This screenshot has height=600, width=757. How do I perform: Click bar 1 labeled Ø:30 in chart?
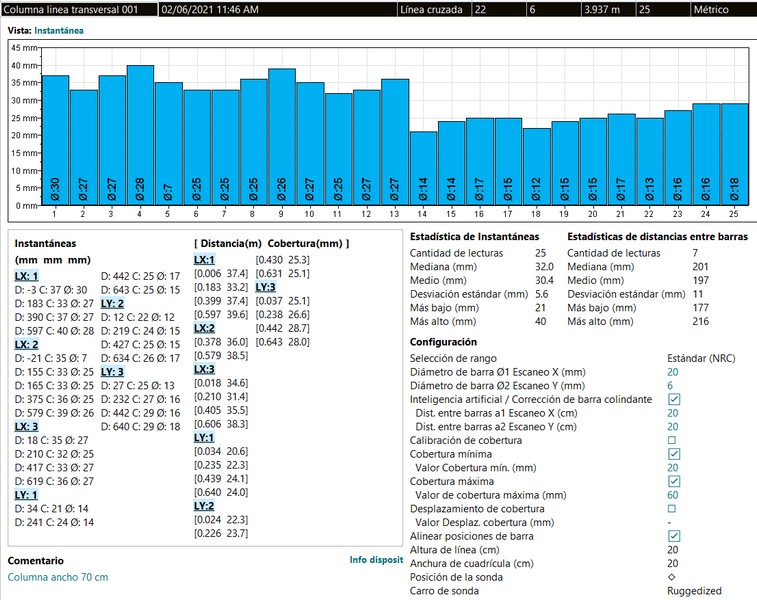[x=55, y=140]
